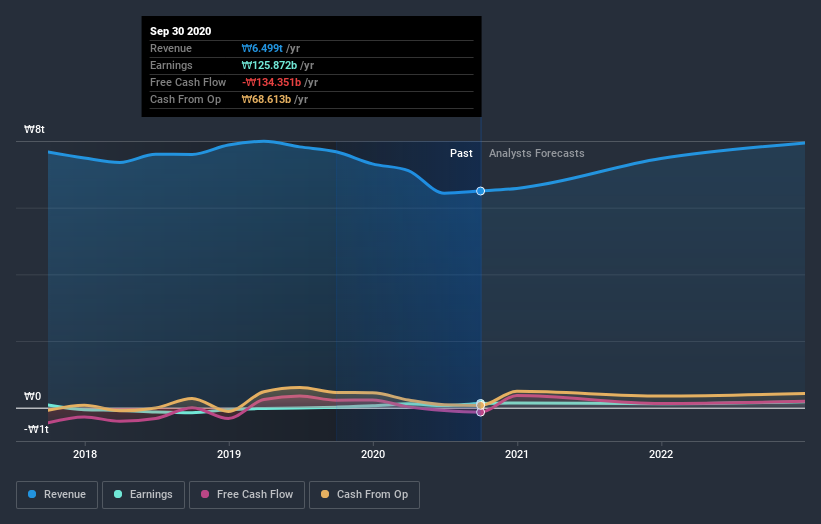Click the ₩8t y-axis label
Screen dimensions: 821x524
tap(34, 129)
